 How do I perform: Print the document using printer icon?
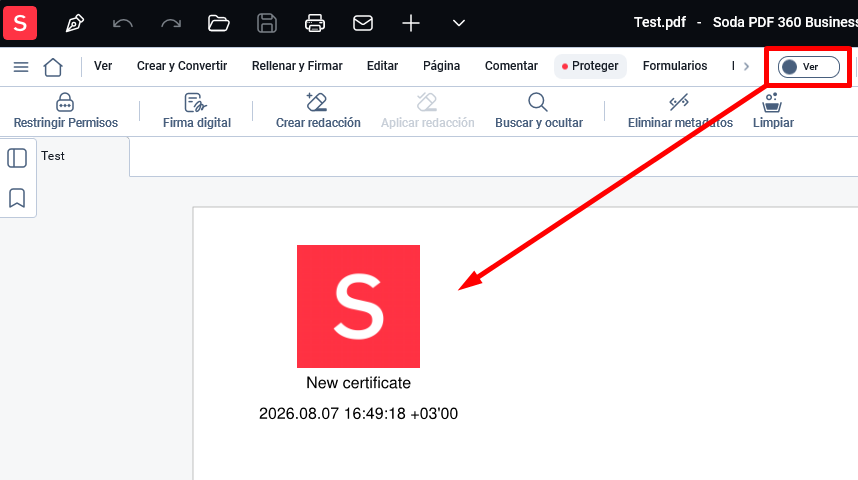tap(315, 23)
